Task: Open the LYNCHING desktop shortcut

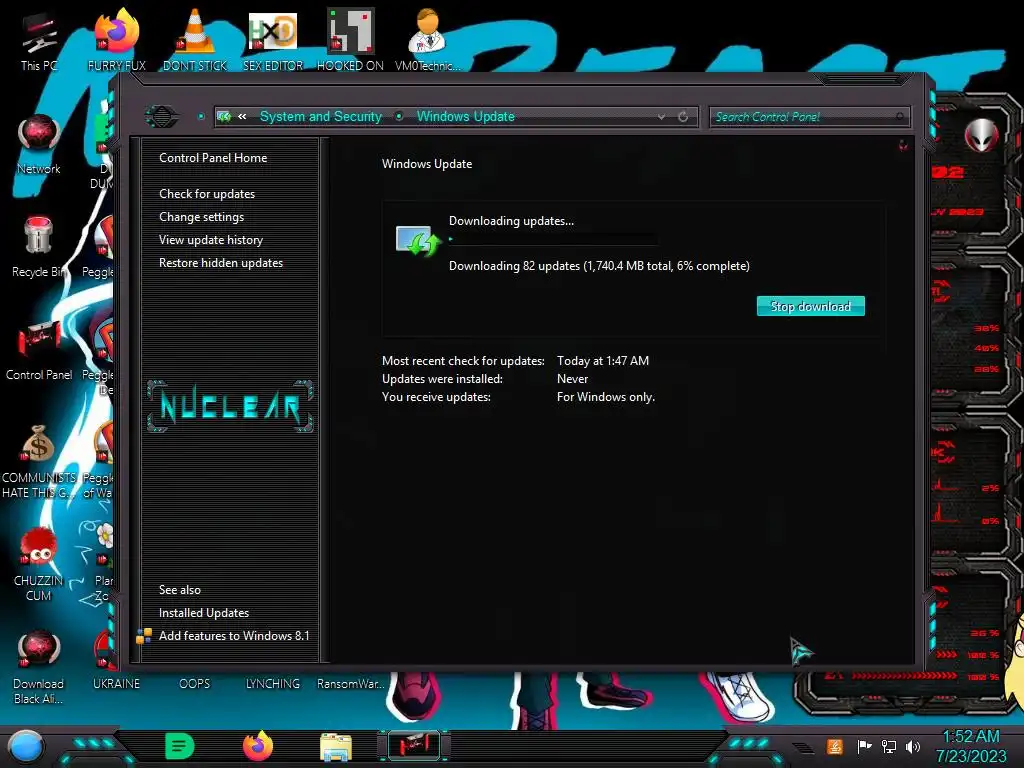Action: pyautogui.click(x=273, y=684)
